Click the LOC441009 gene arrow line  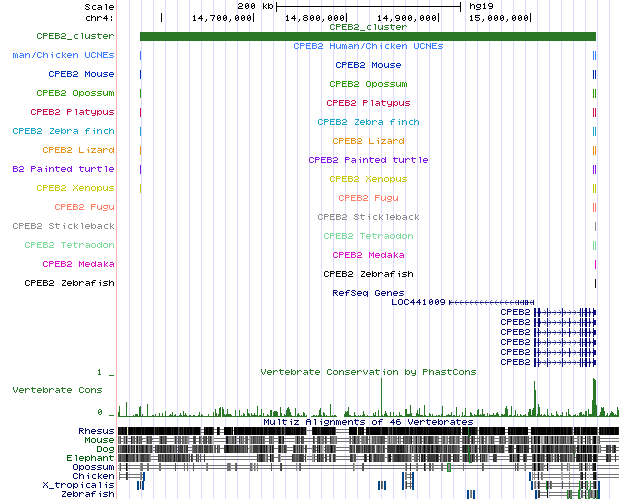[x=490, y=302]
